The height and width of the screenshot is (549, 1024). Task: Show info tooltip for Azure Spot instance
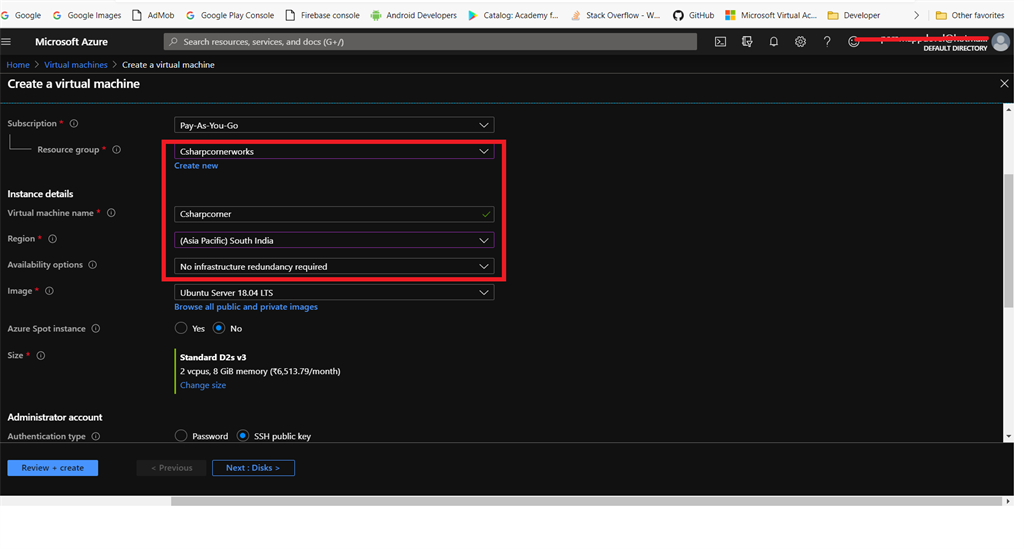[96, 328]
